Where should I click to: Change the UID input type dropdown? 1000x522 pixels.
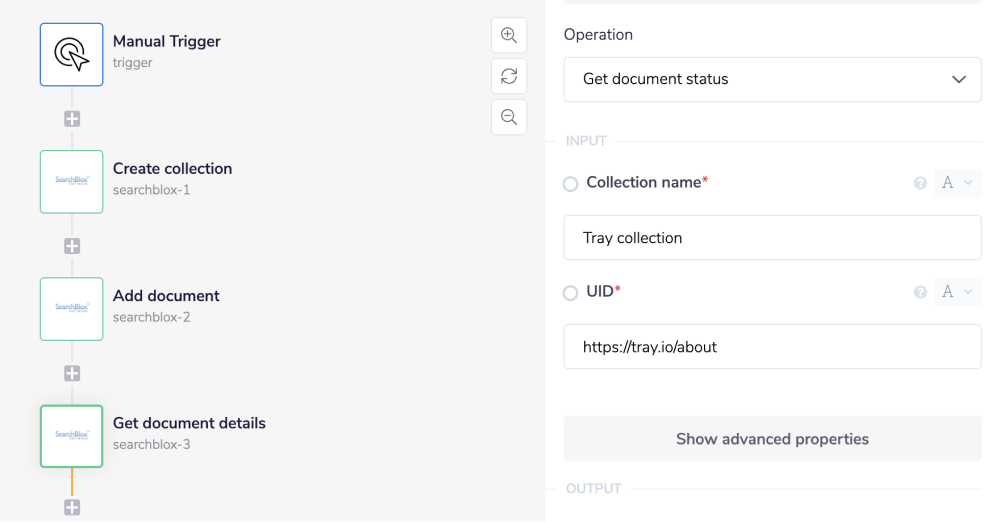(957, 292)
